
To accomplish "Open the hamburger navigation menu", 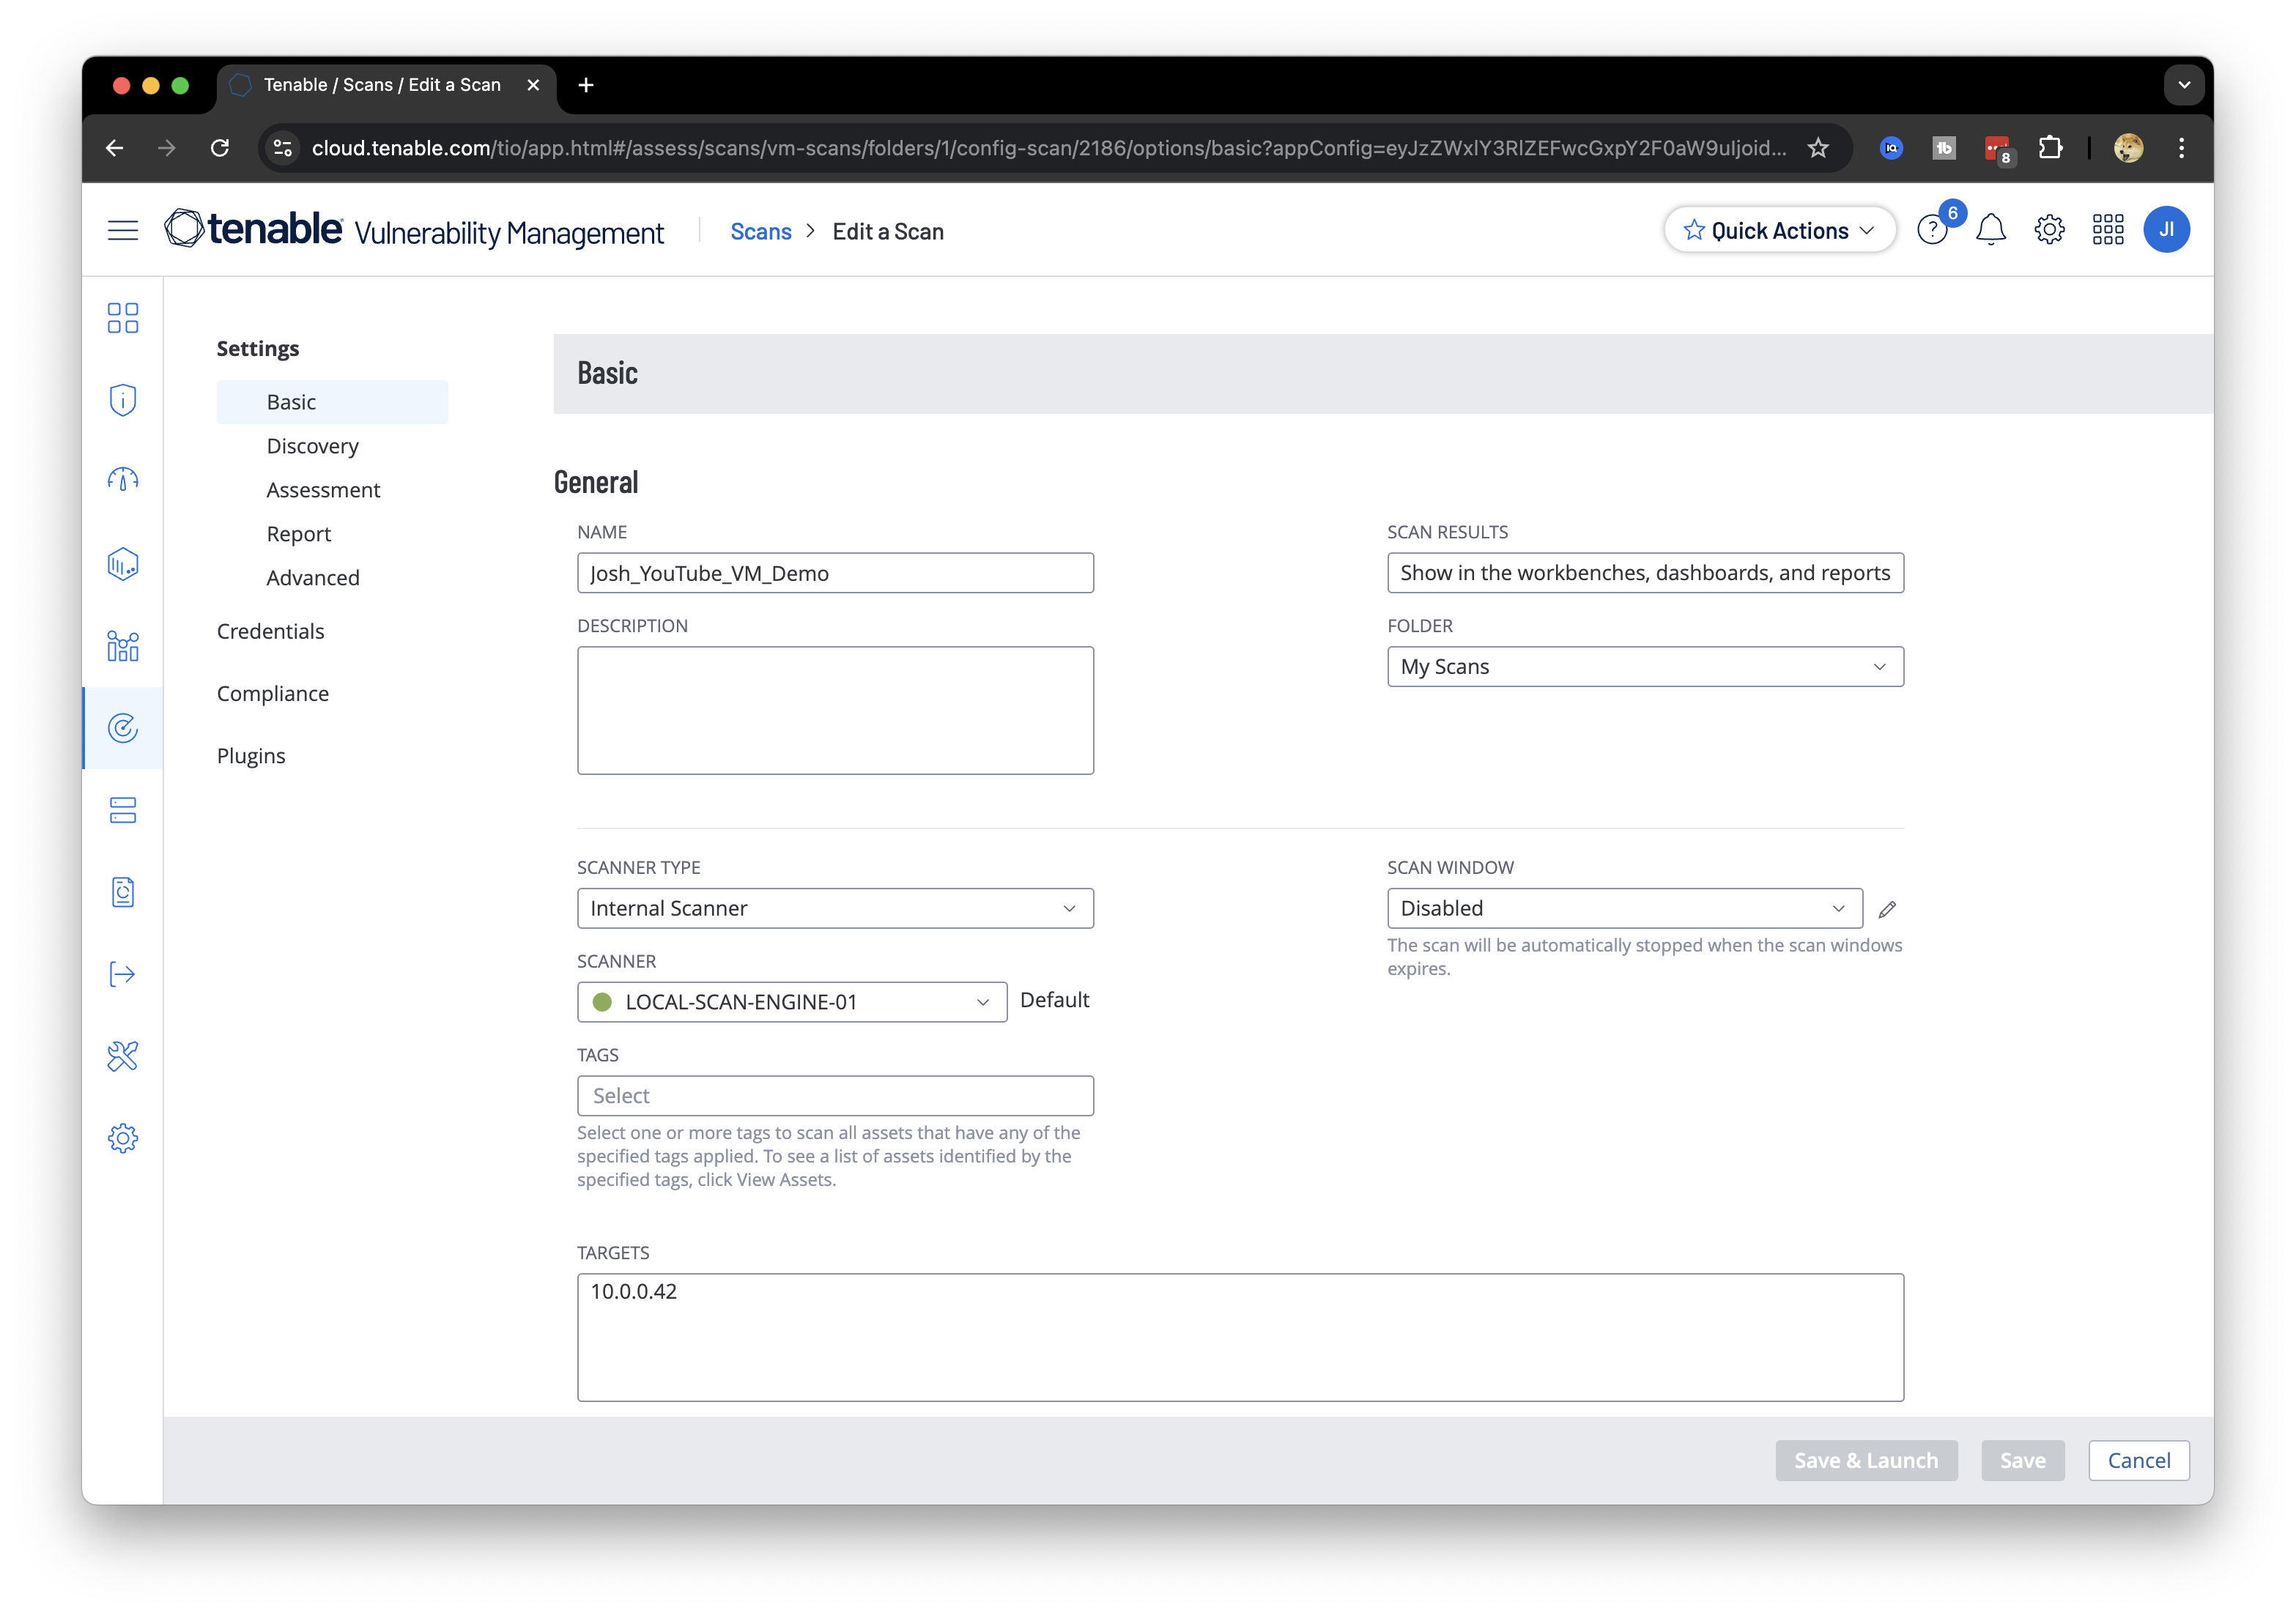I will [122, 230].
